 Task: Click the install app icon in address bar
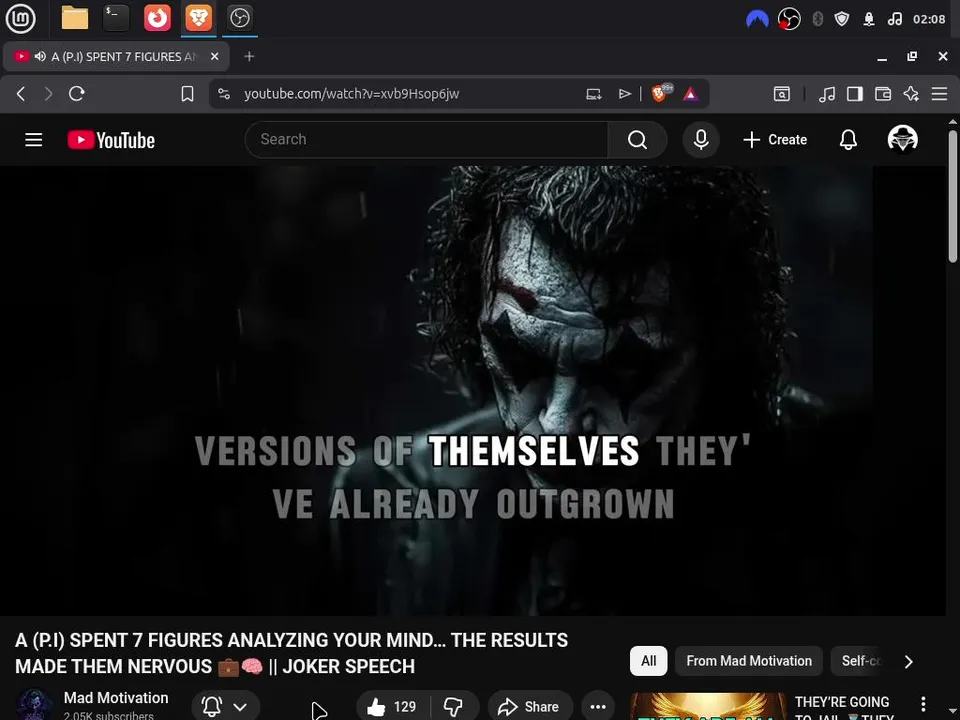click(593, 94)
